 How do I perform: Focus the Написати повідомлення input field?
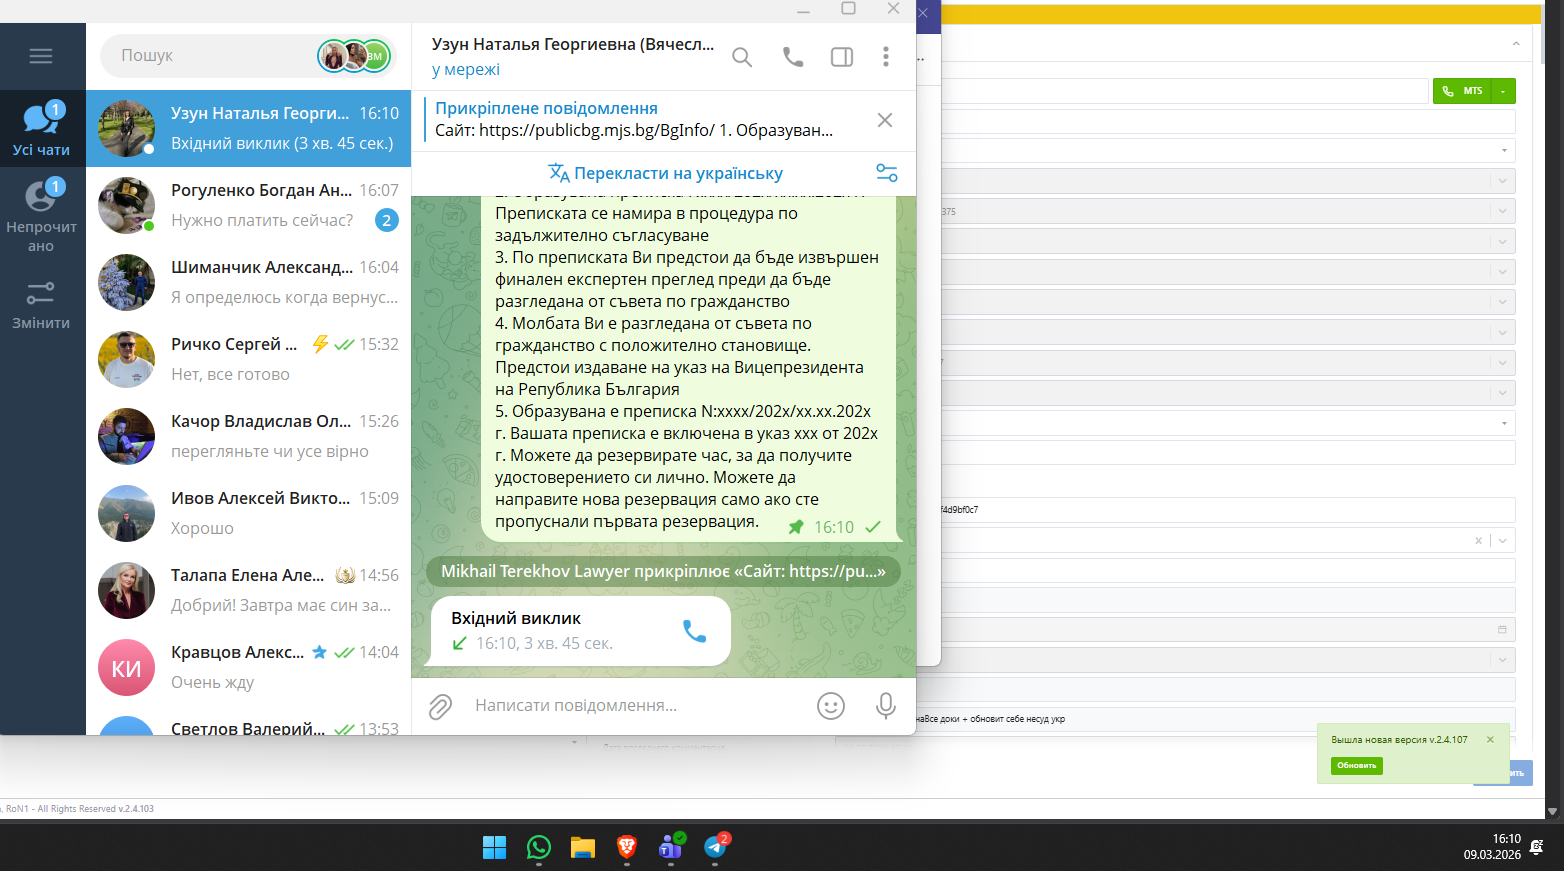pyautogui.click(x=636, y=706)
